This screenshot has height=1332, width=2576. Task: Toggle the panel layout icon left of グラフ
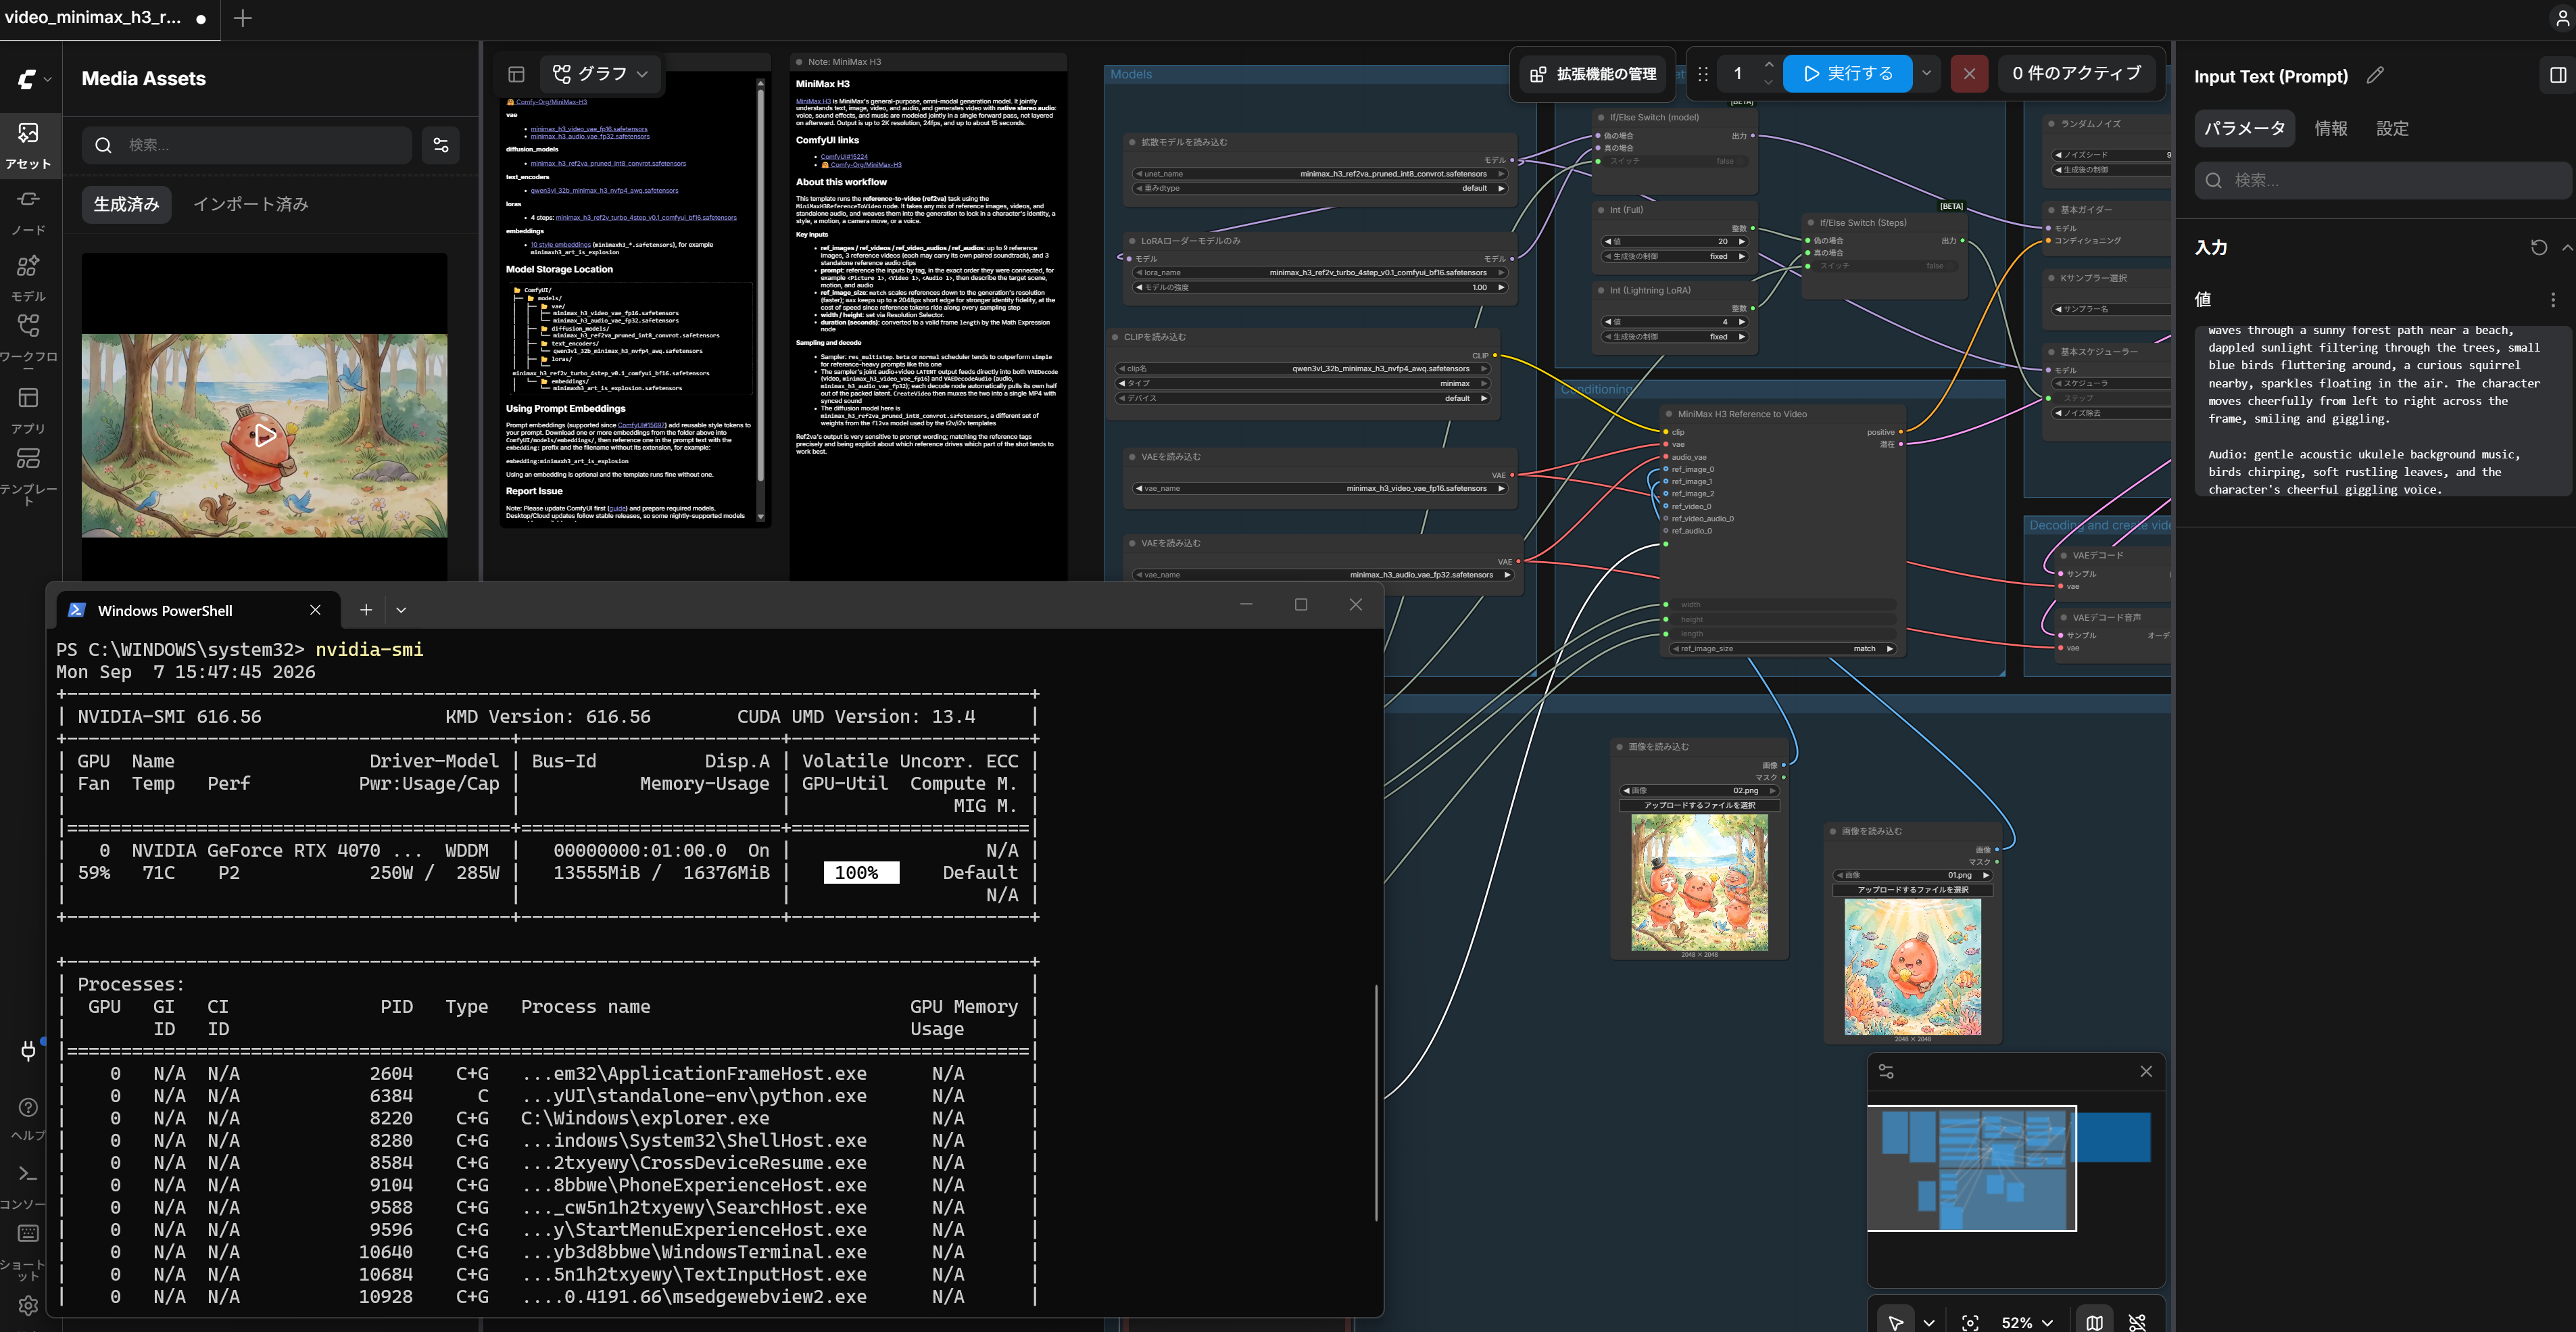(516, 74)
